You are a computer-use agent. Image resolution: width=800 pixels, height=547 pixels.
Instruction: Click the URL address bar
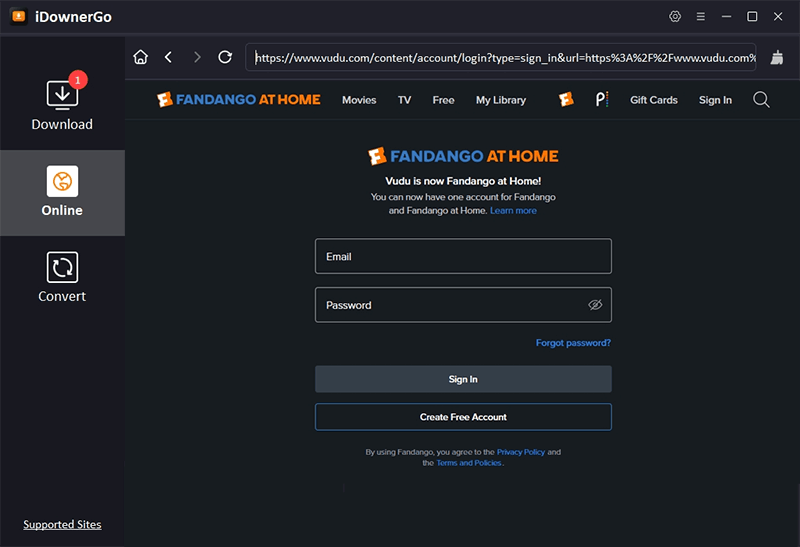501,58
